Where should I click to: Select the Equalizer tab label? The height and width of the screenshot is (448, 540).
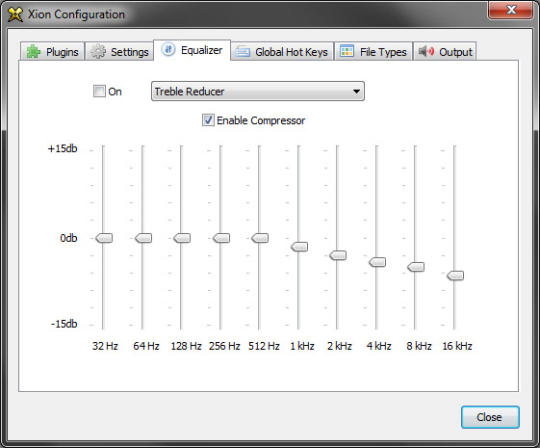[201, 50]
